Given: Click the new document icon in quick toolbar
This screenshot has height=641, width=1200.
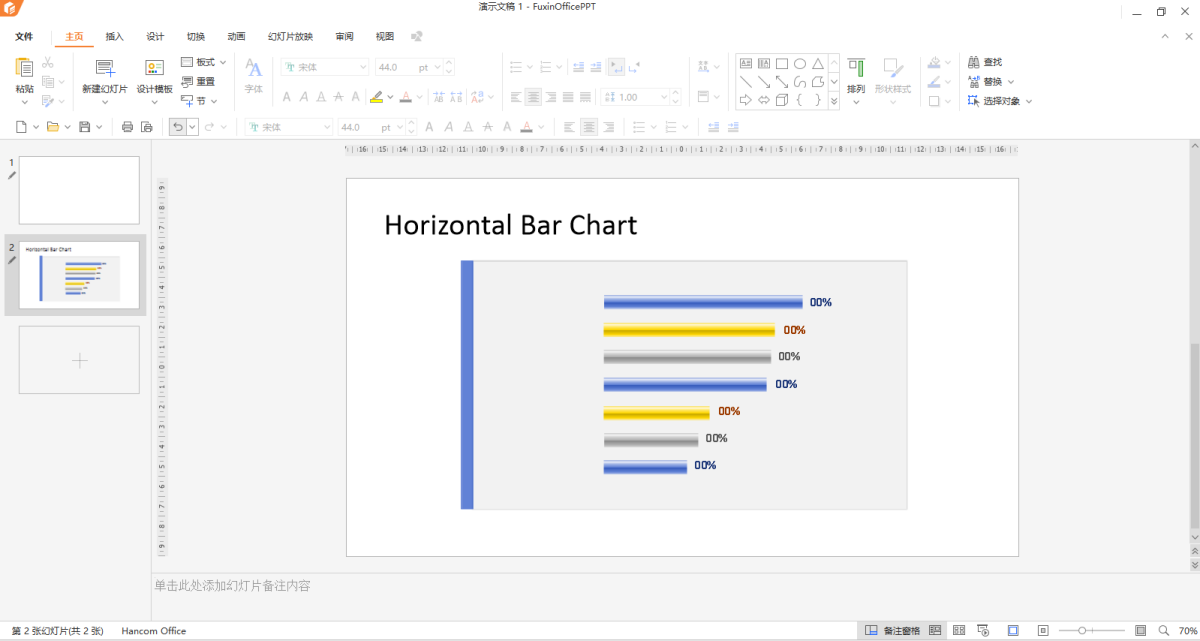Looking at the screenshot, I should tap(22, 127).
